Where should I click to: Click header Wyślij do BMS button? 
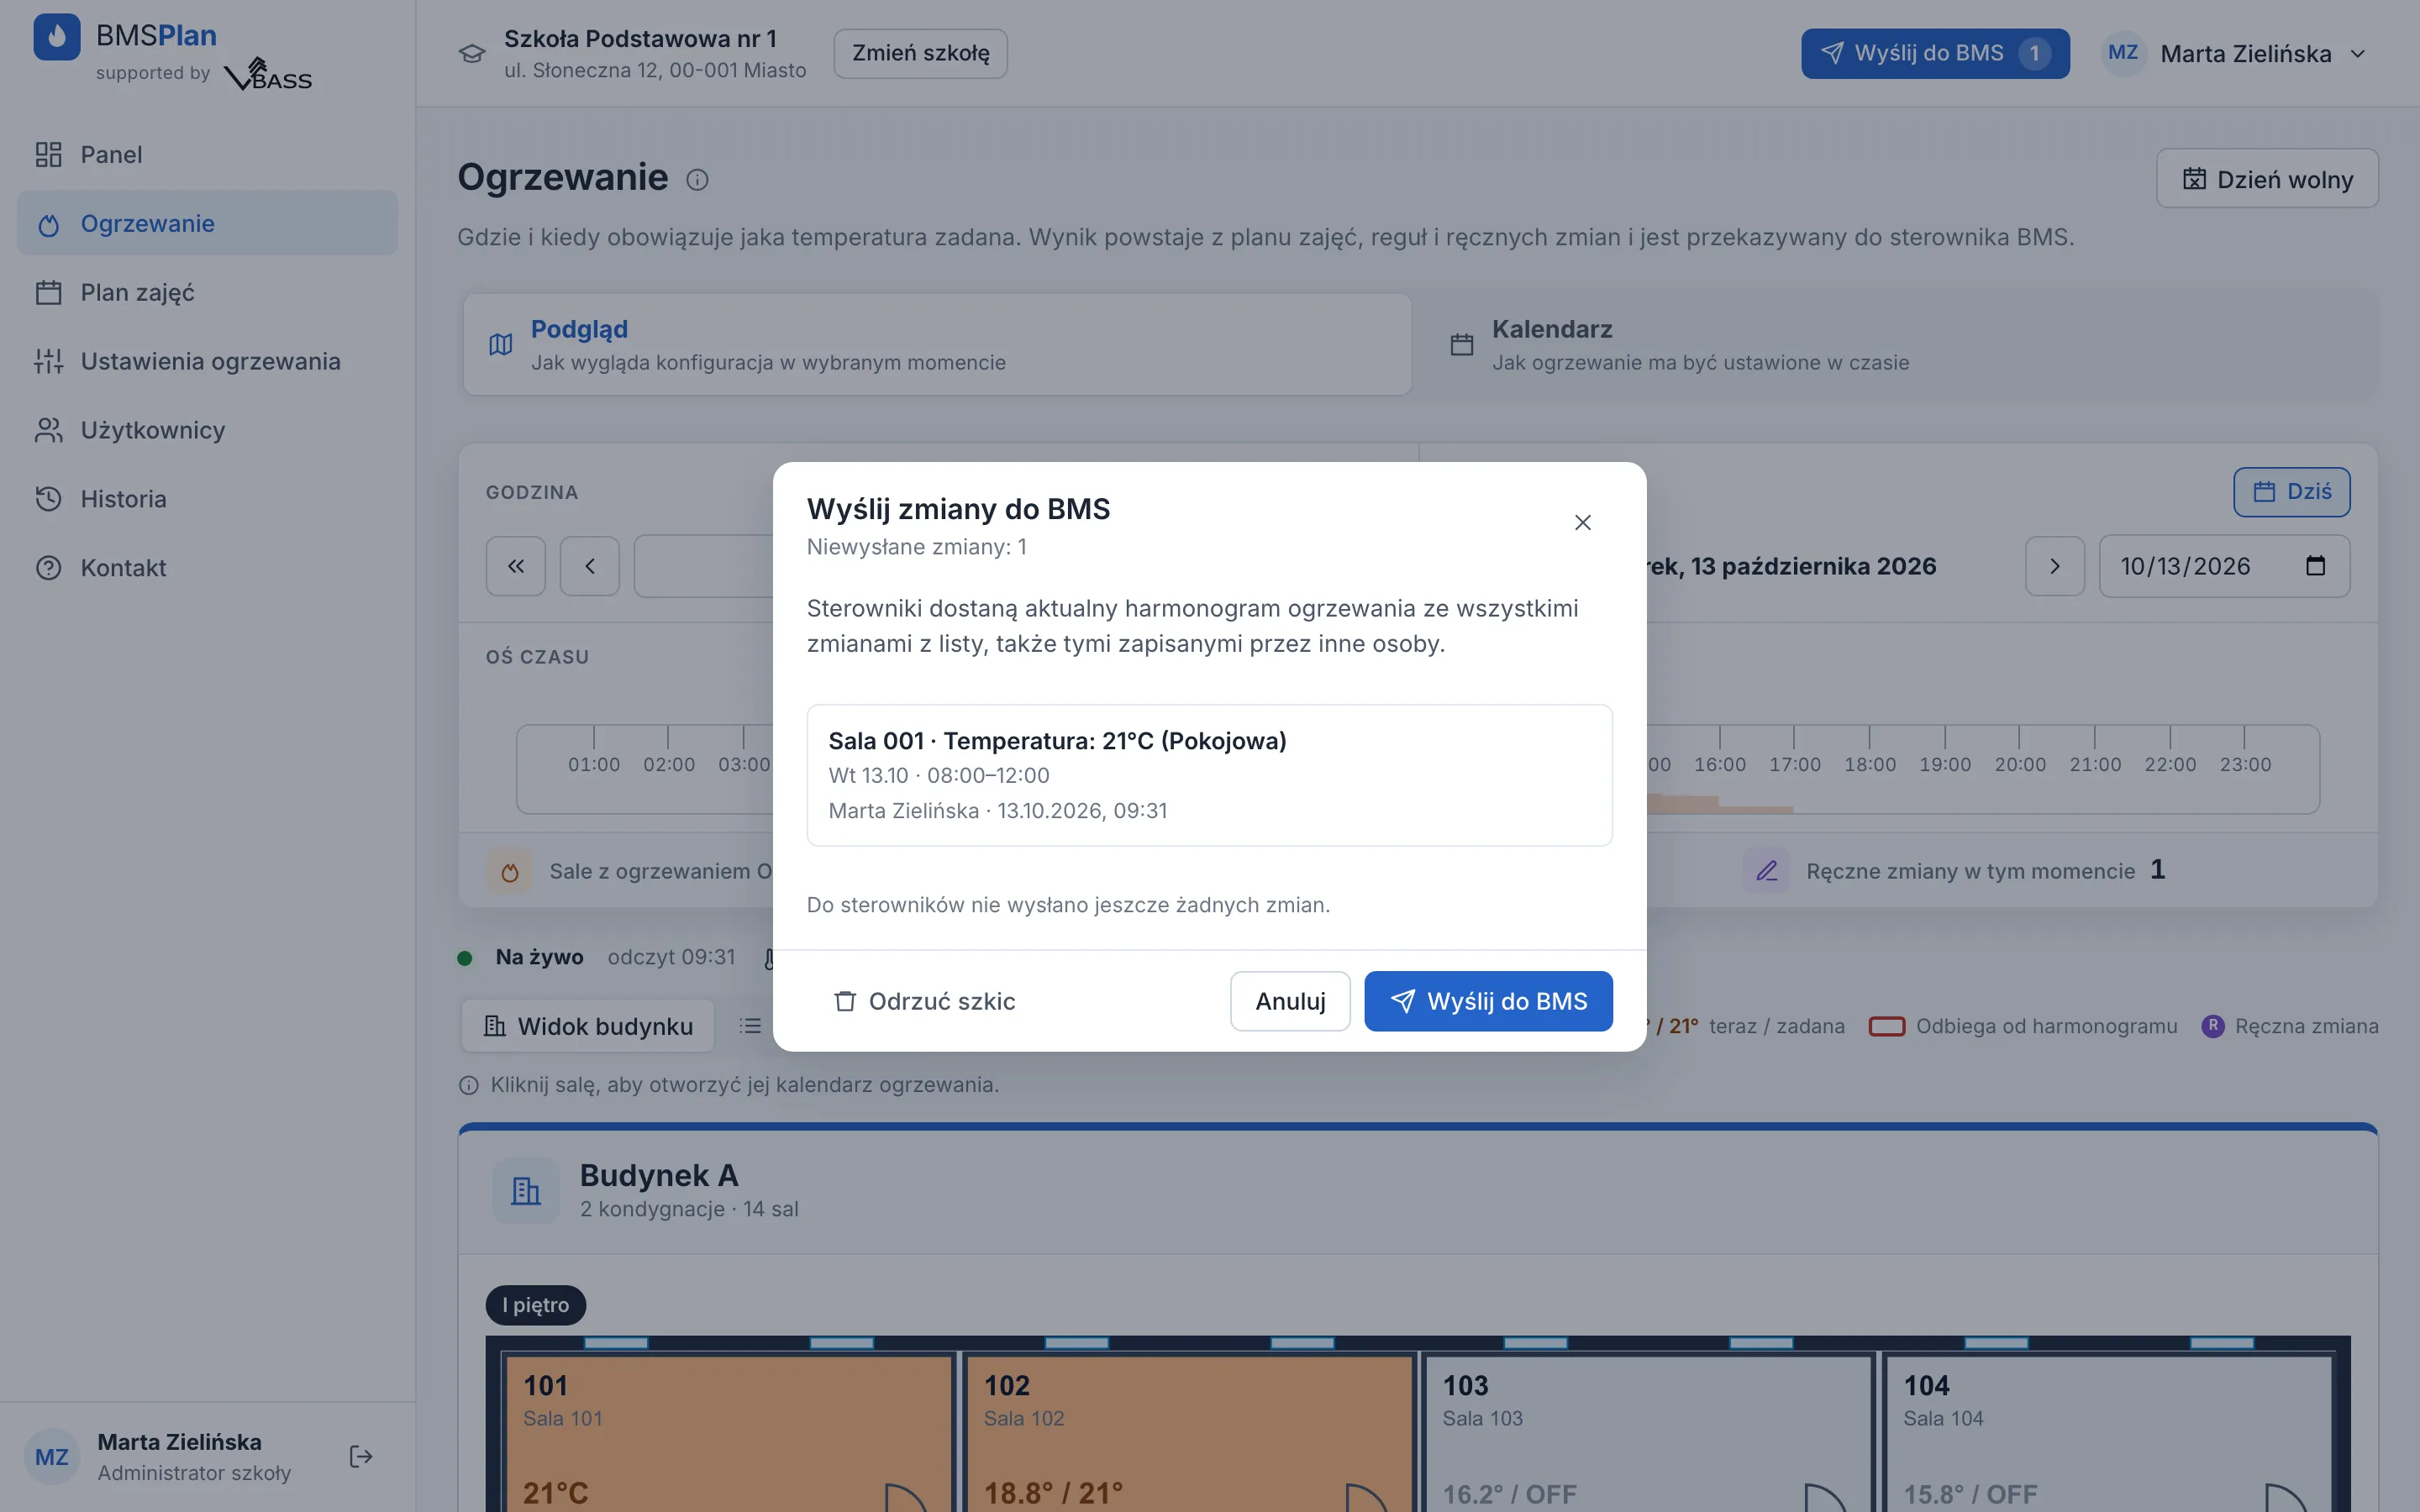click(1935, 53)
